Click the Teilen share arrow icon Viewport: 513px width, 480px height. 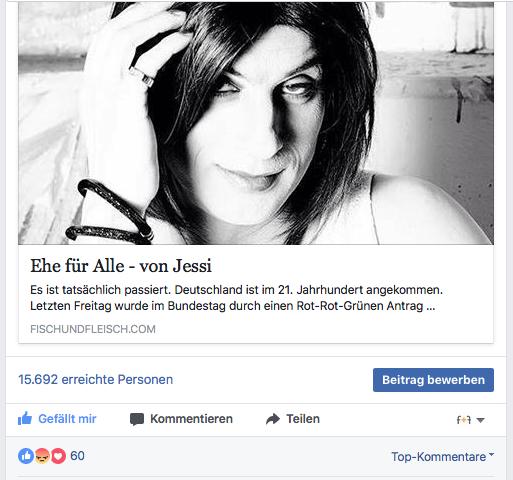click(x=273, y=419)
